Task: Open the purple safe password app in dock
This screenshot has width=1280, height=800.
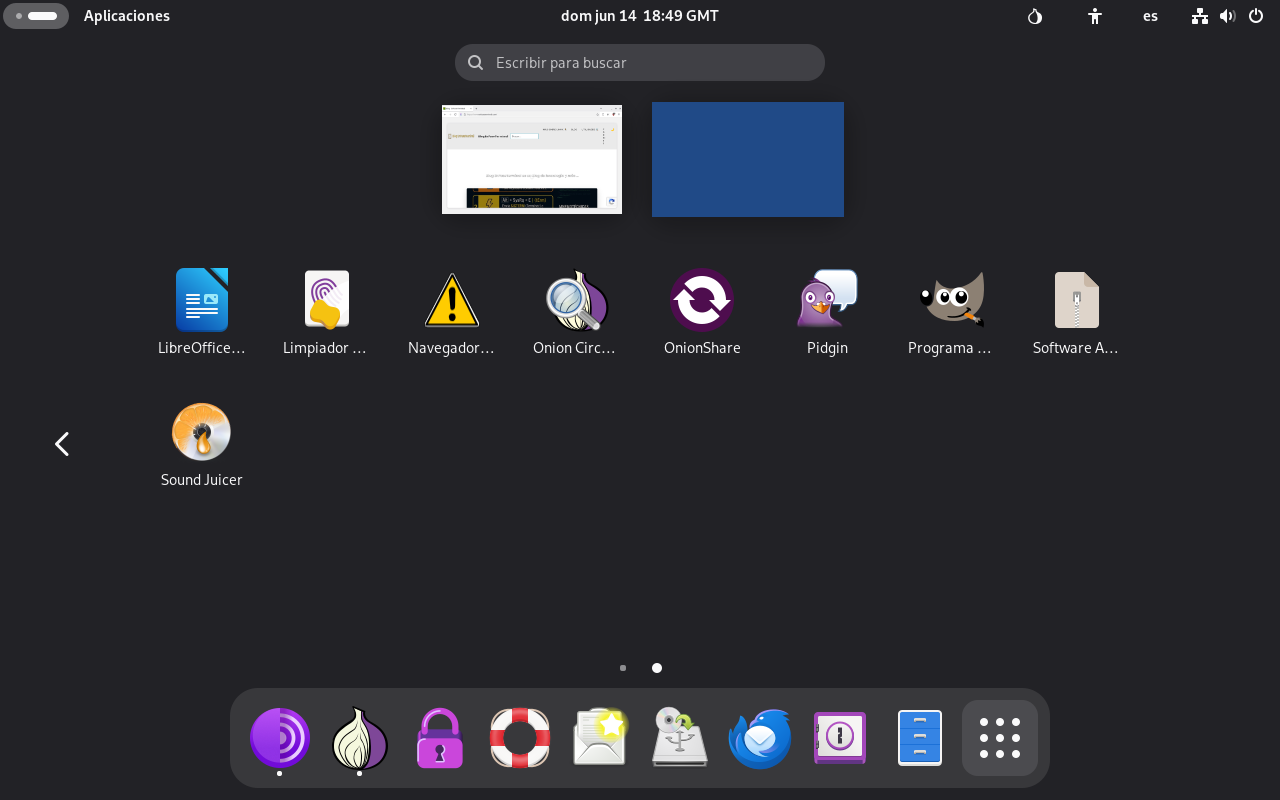Action: point(840,738)
